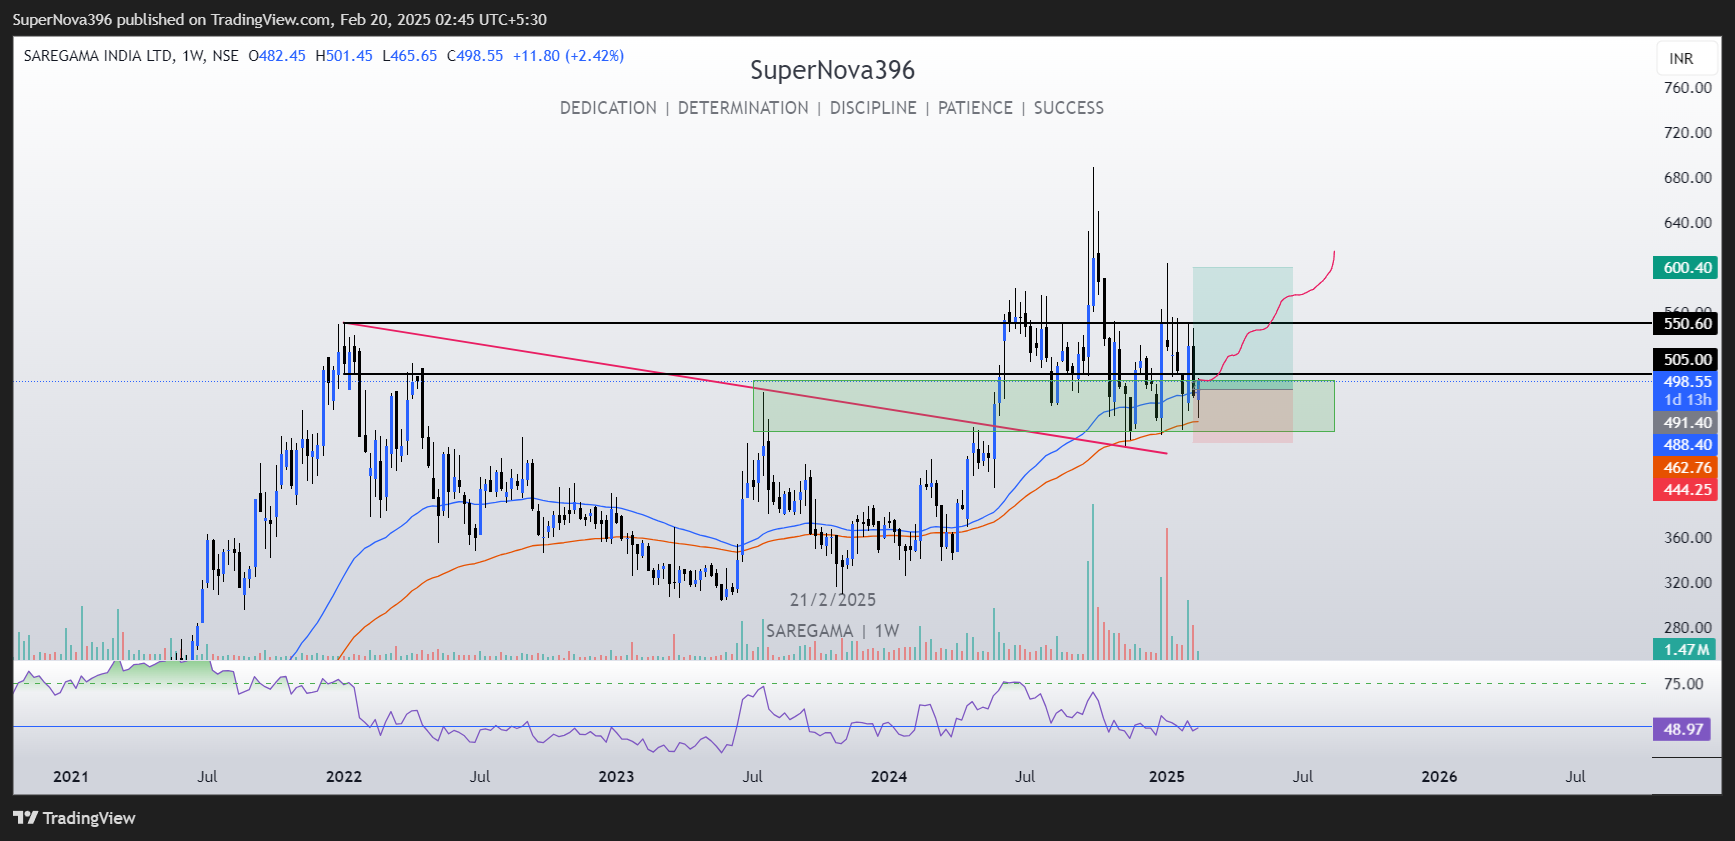Click the 48.97 RSI value label
This screenshot has height=841, width=1735.
point(1683,729)
